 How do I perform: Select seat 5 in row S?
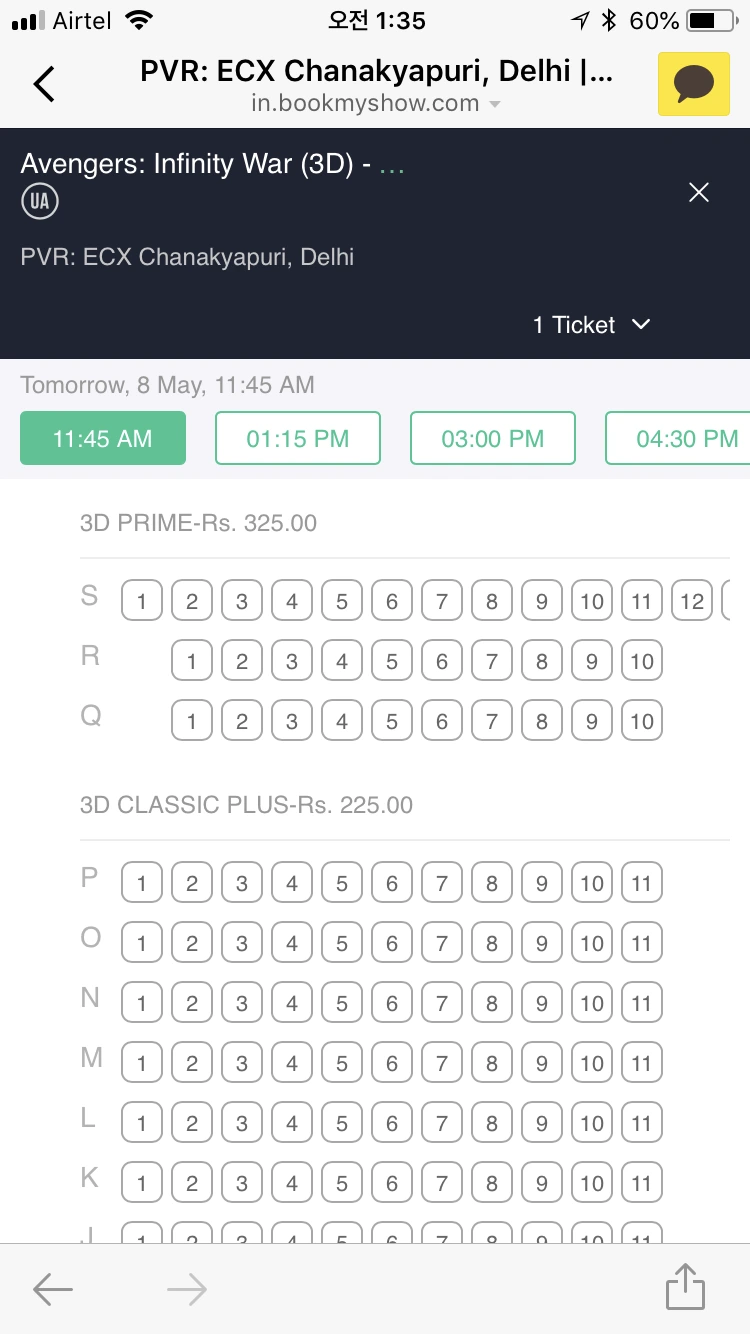[x=342, y=601]
